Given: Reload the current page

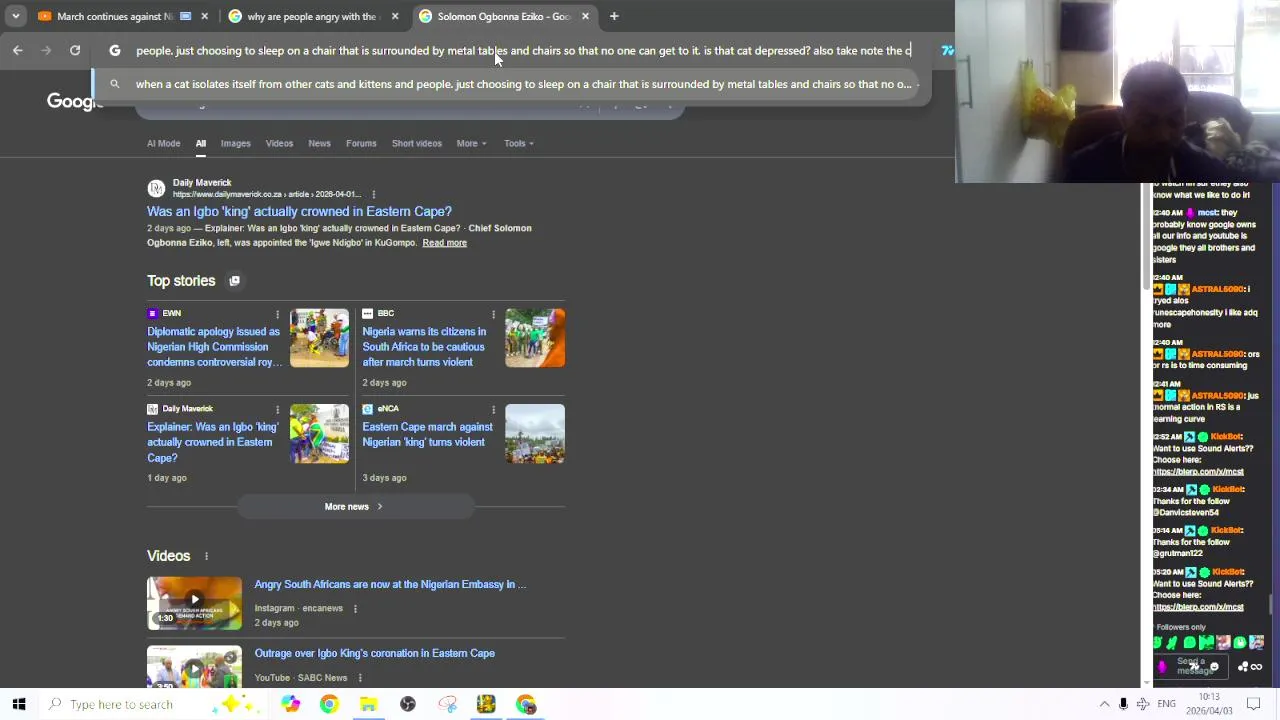Looking at the screenshot, I should coord(75,50).
